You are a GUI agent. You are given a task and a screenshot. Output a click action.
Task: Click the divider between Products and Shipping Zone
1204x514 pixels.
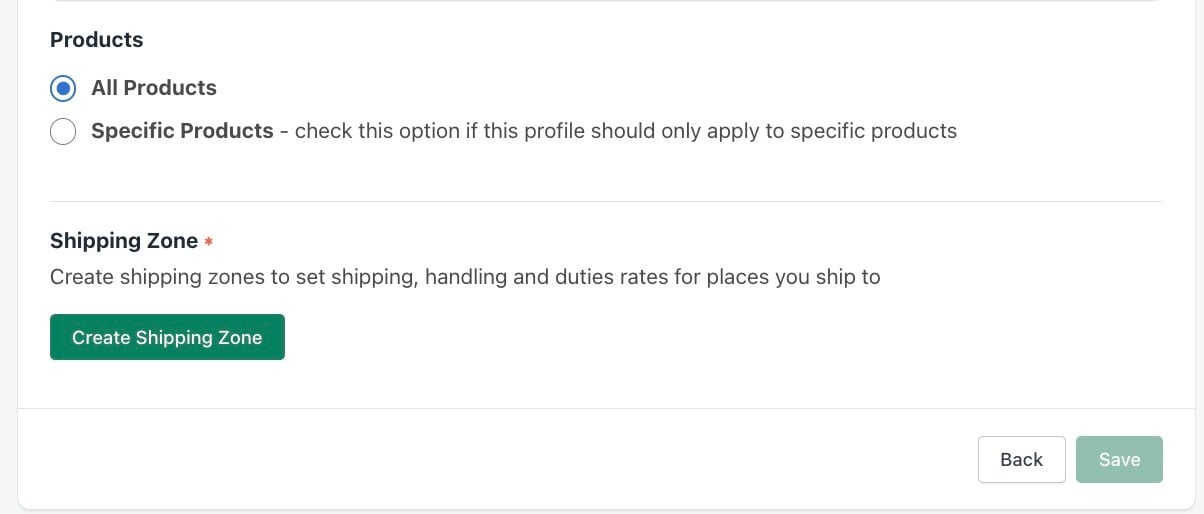[606, 201]
